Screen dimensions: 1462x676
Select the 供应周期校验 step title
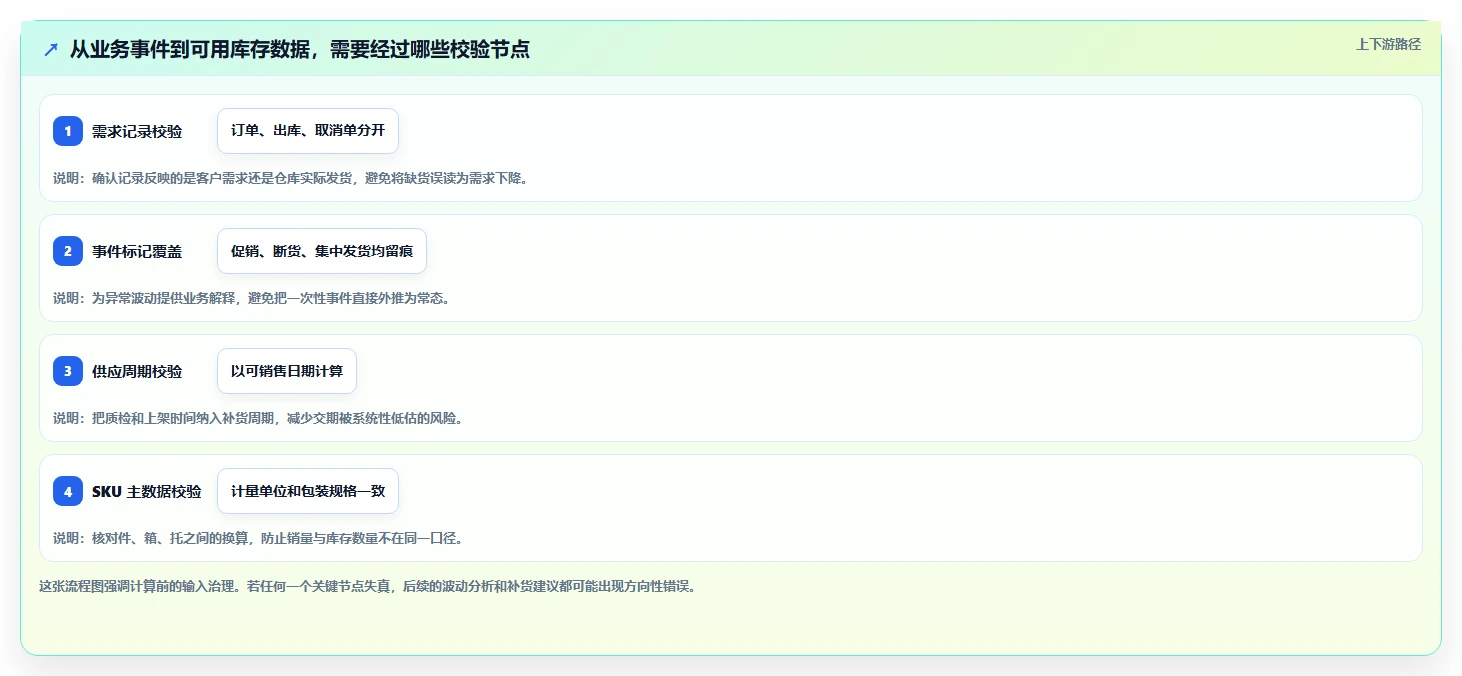coord(137,371)
